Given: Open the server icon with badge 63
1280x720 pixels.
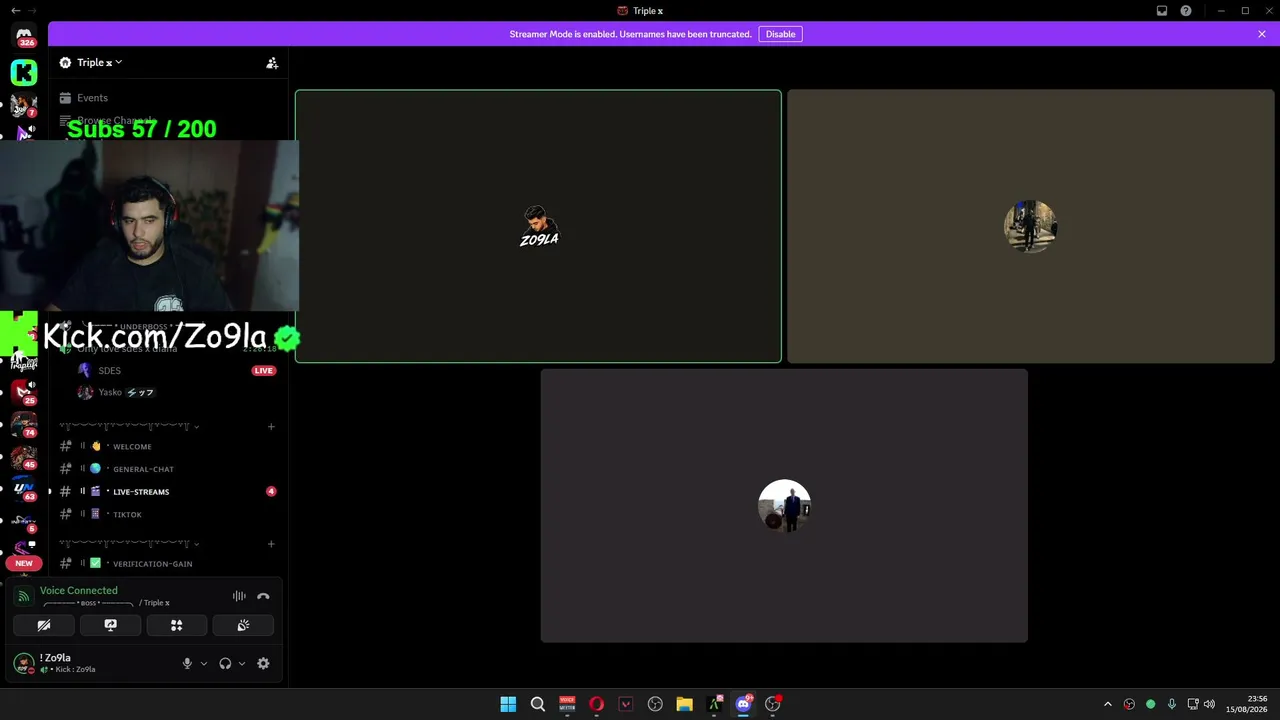Looking at the screenshot, I should (24, 488).
